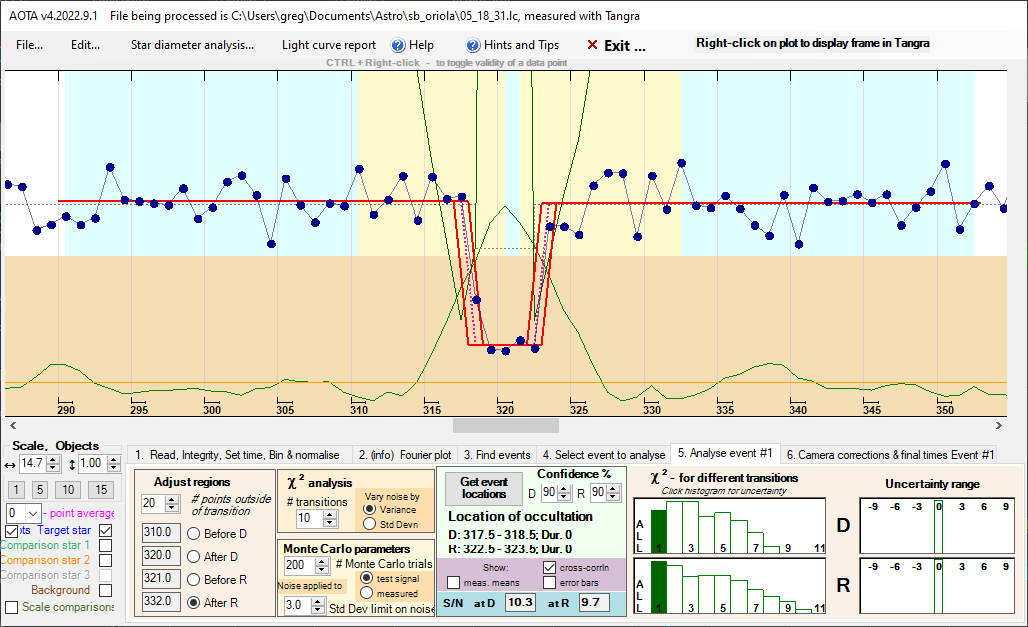Uncheck the cross-corrln checkbox
The height and width of the screenshot is (627, 1028).
(549, 567)
